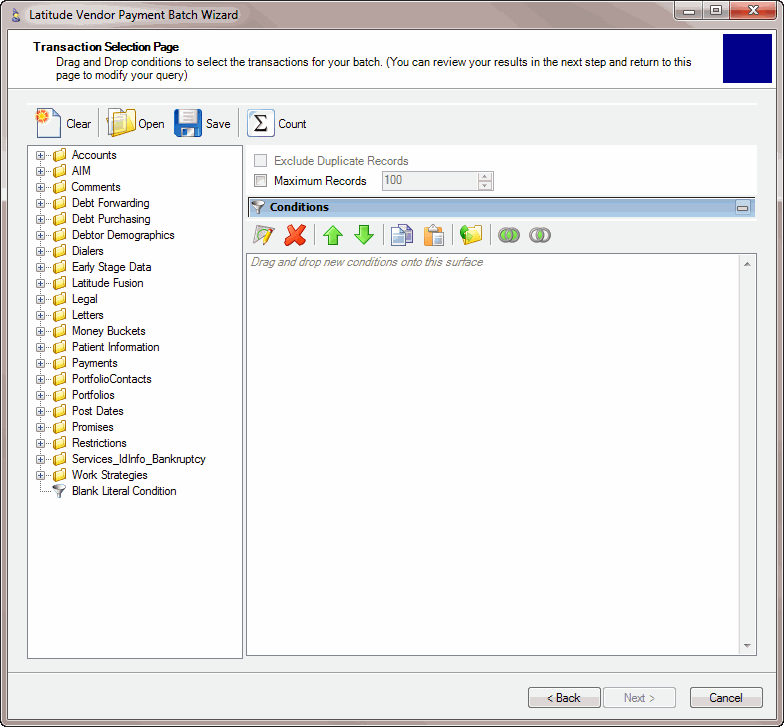Click the Portfolios folder icon
The image size is (784, 727).
60,395
